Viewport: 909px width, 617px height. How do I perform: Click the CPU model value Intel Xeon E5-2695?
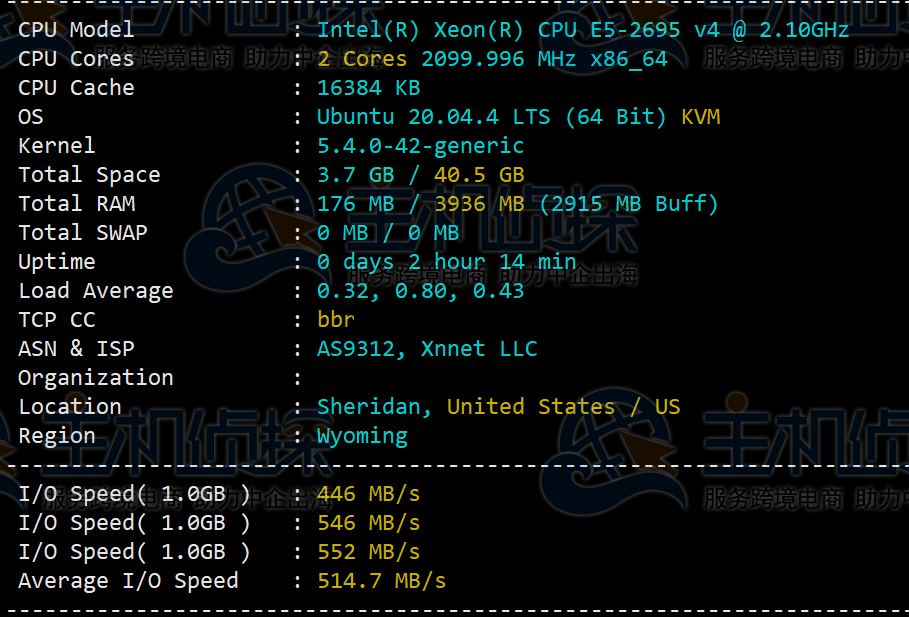pyautogui.click(x=583, y=30)
